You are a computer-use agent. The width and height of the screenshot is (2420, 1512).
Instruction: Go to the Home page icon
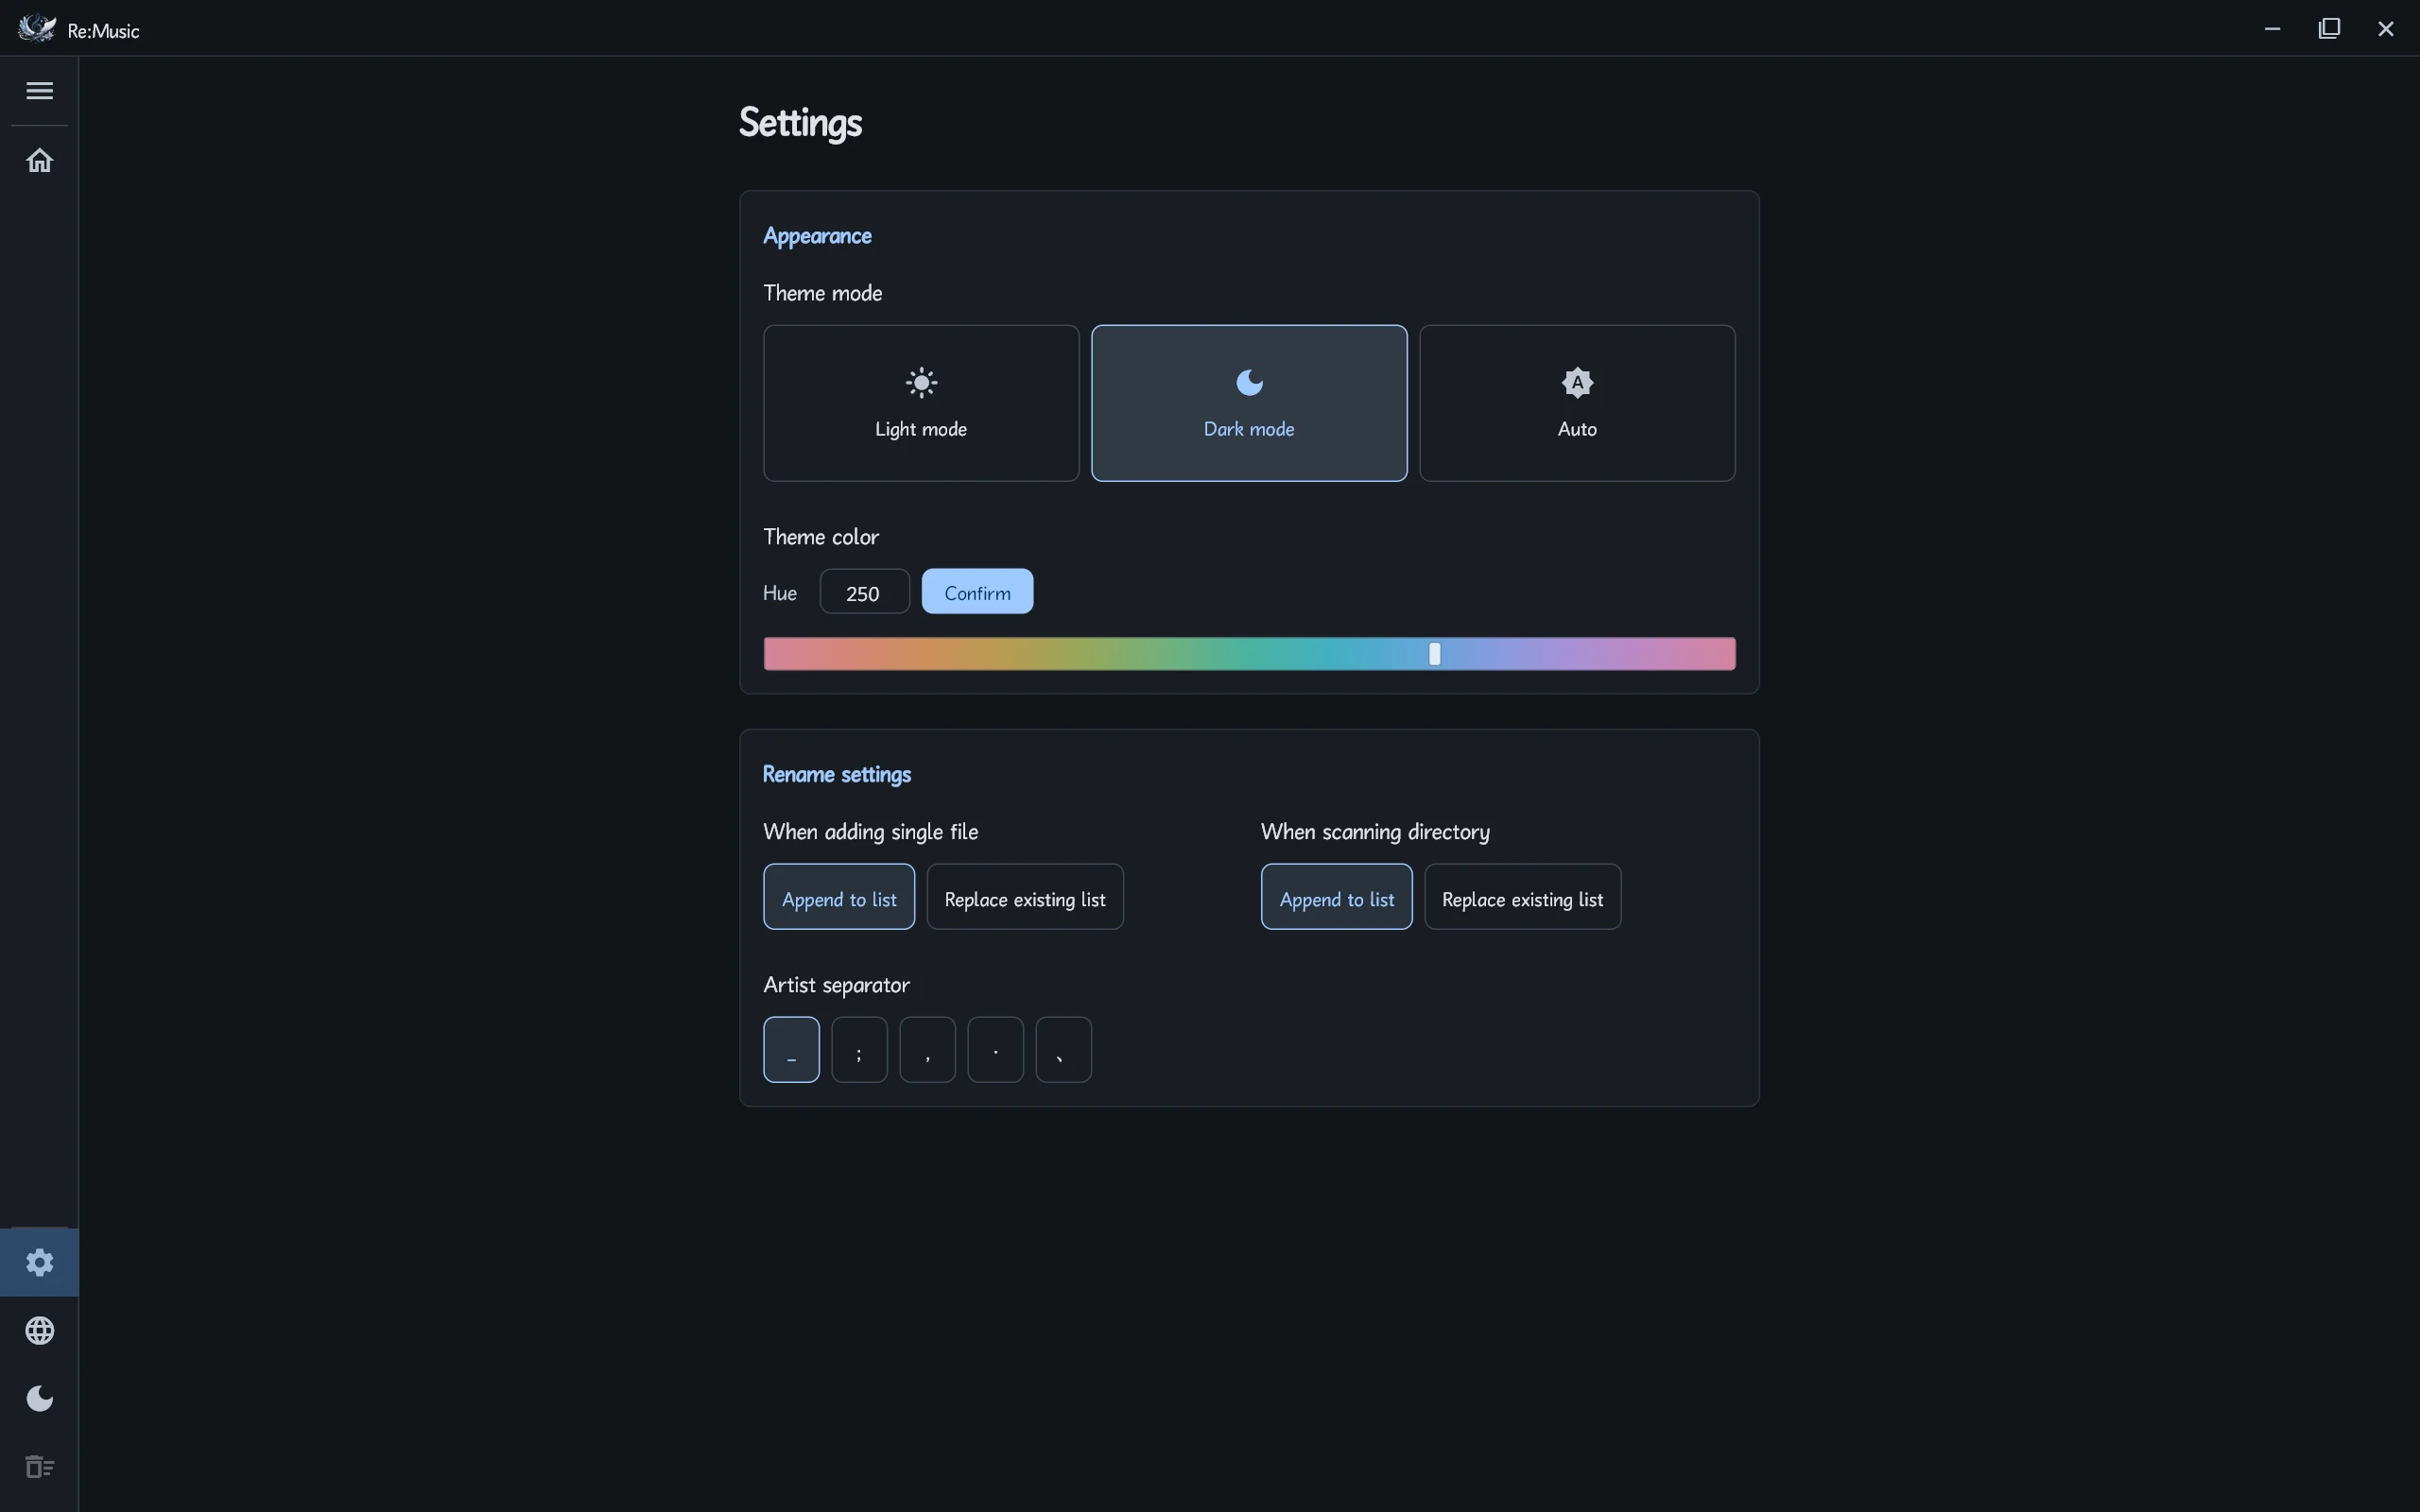(x=39, y=160)
